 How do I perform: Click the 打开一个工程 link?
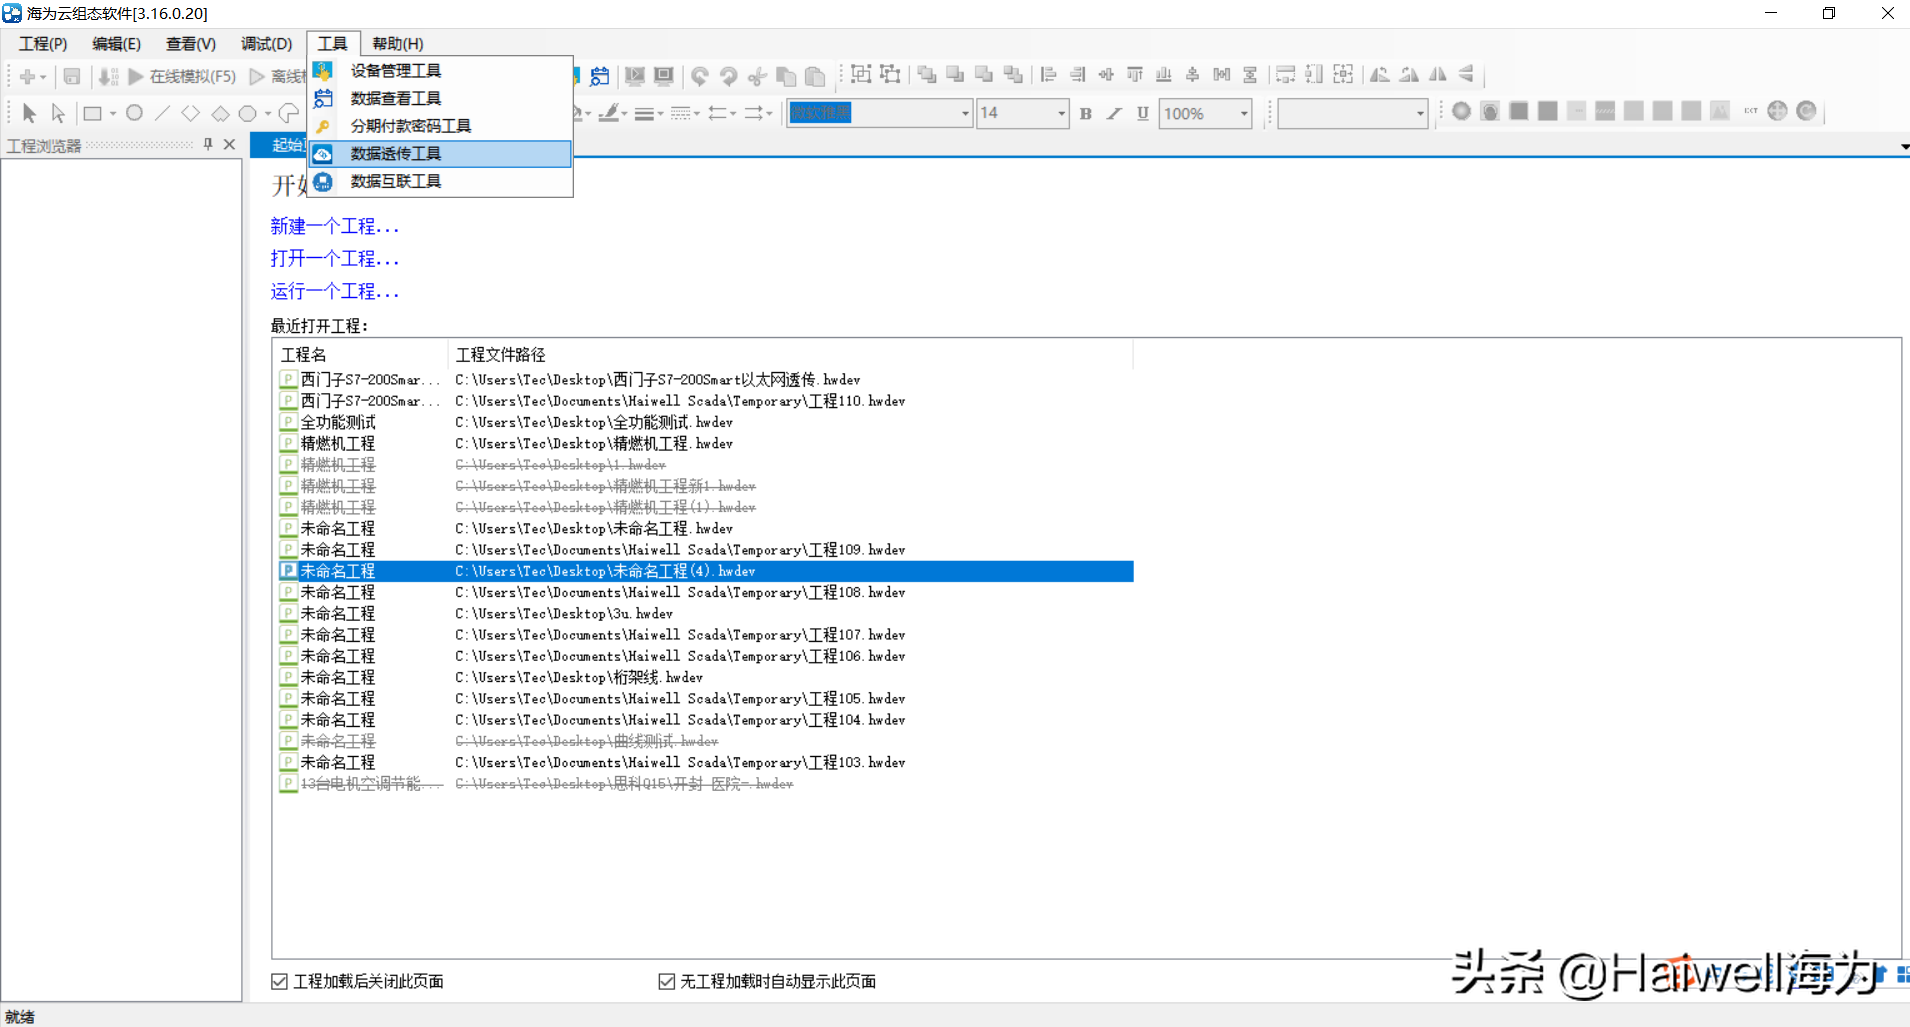click(x=334, y=258)
